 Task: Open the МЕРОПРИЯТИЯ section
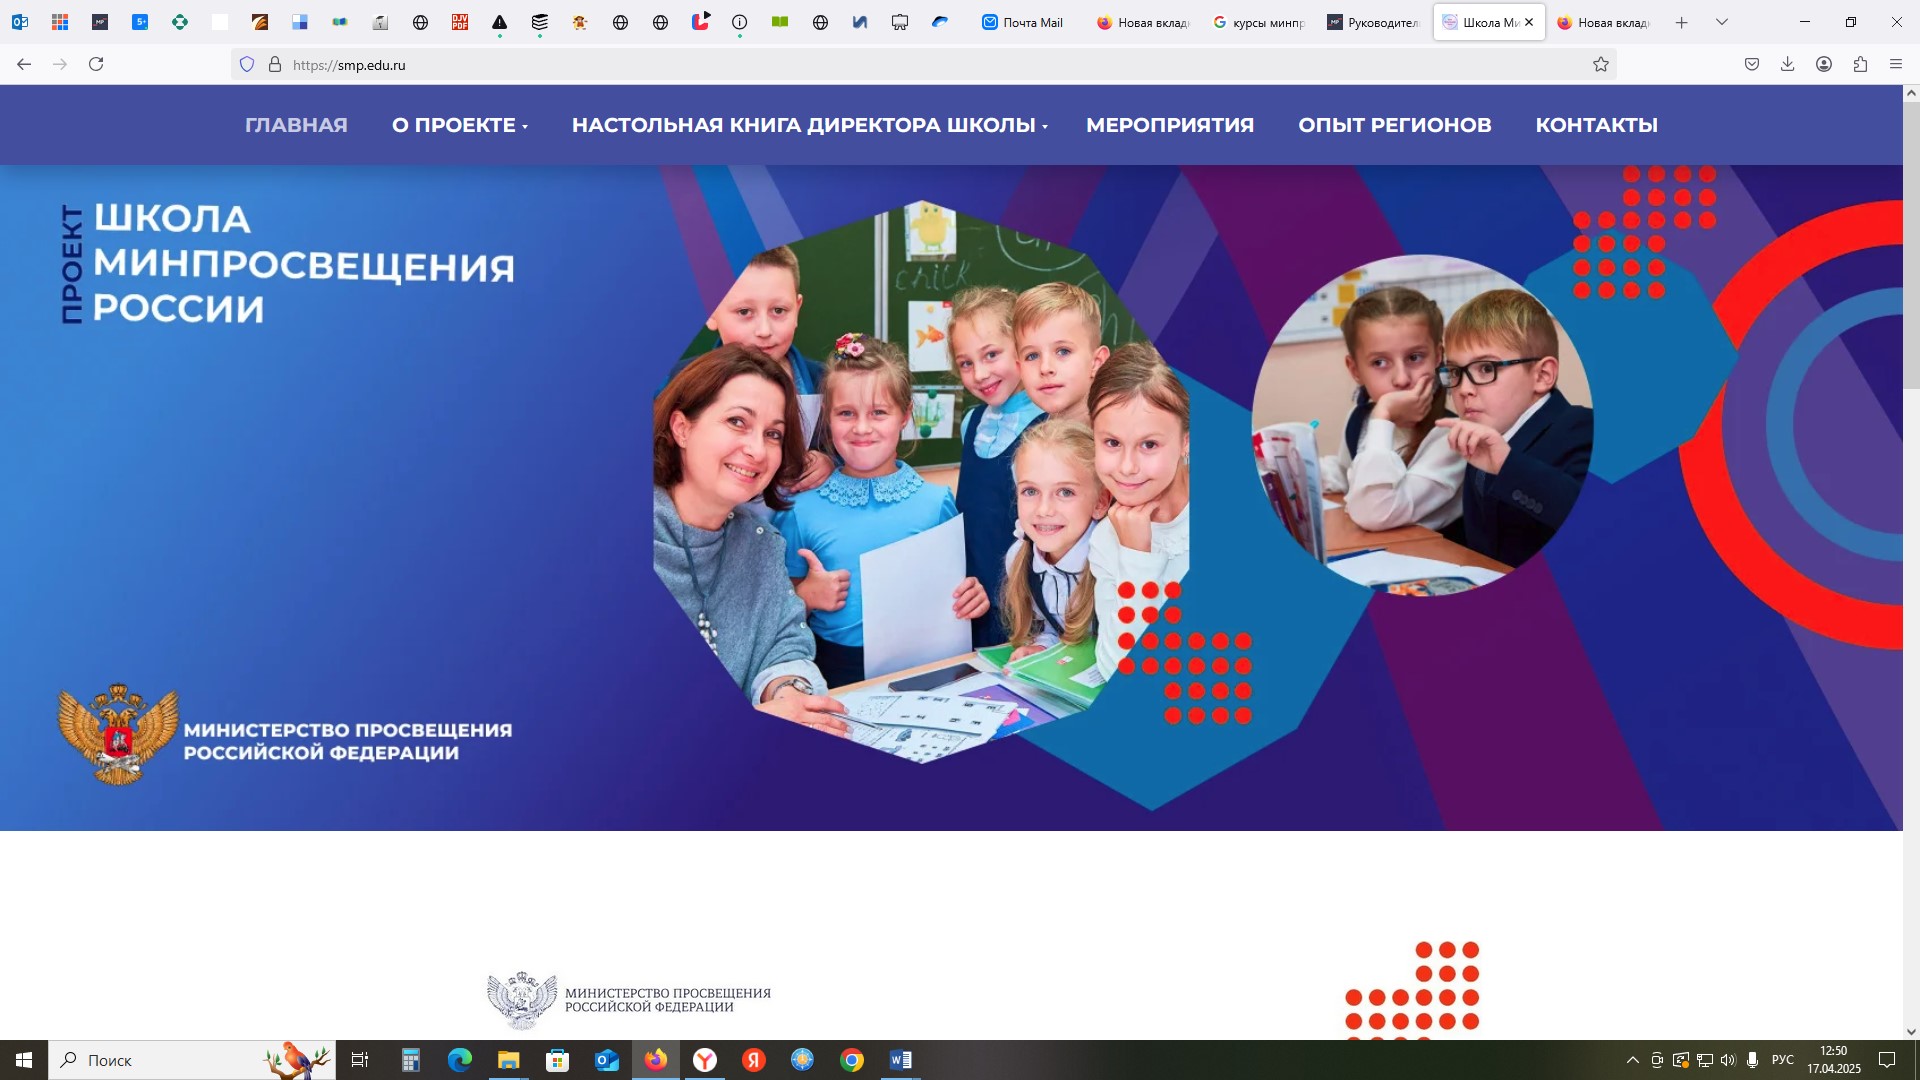click(x=1170, y=125)
